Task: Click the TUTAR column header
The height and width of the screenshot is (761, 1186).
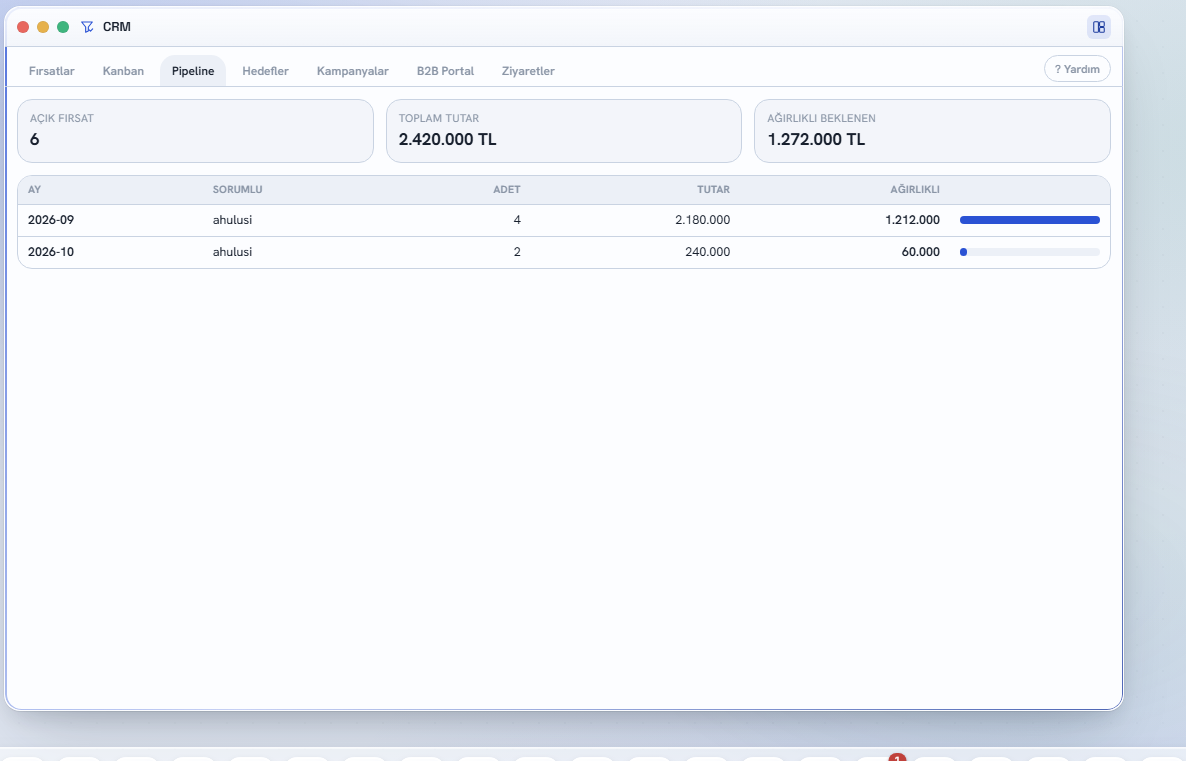Action: click(713, 190)
